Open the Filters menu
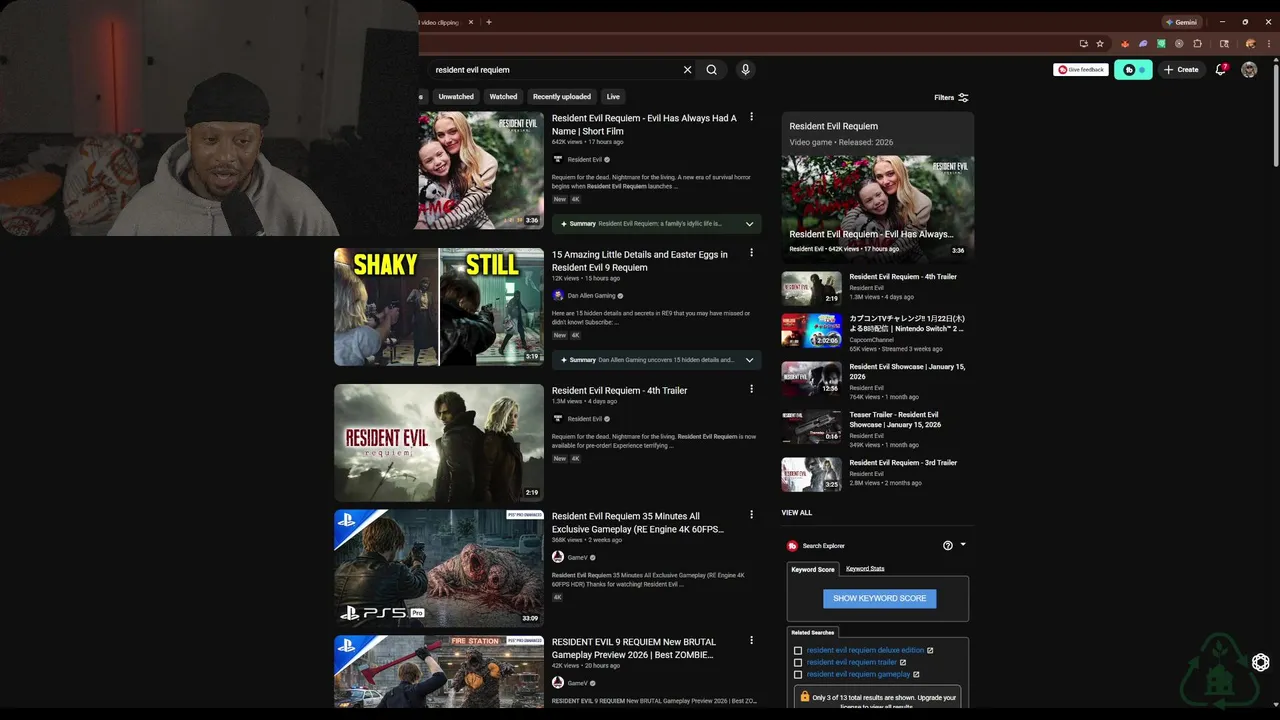This screenshot has height=720, width=1280. pyautogui.click(x=951, y=97)
